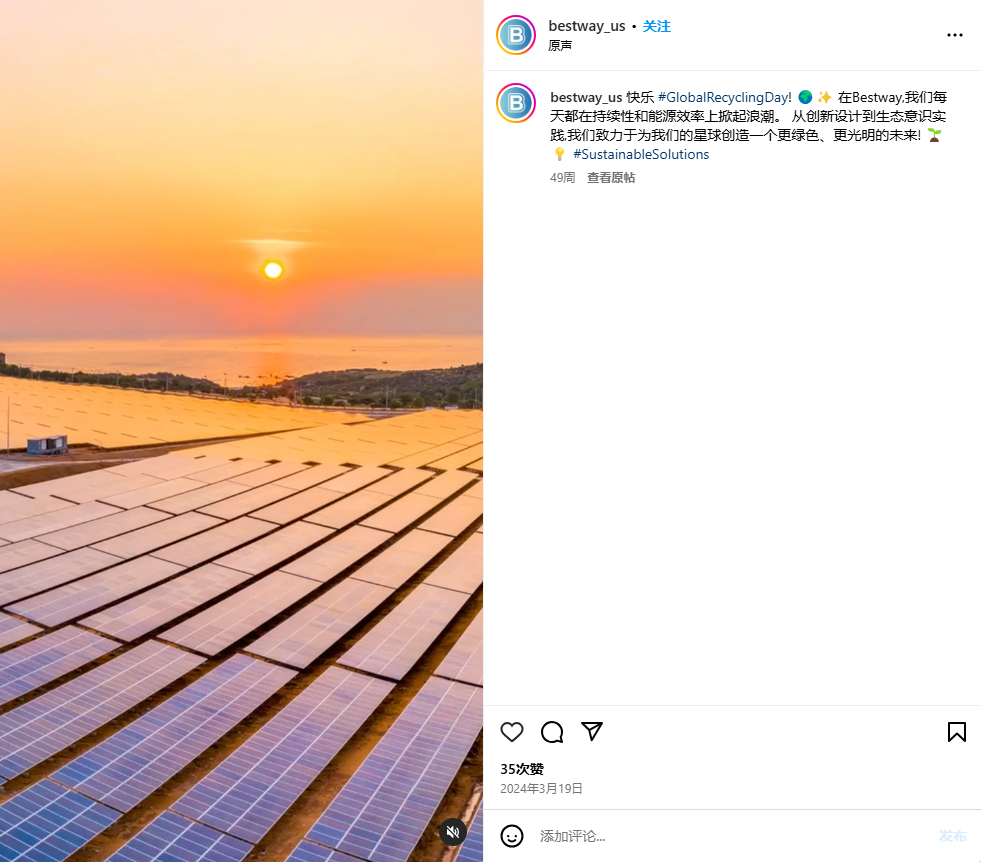The width and height of the screenshot is (981, 862).
Task: Click the bestway_us username in the header
Action: [587, 26]
